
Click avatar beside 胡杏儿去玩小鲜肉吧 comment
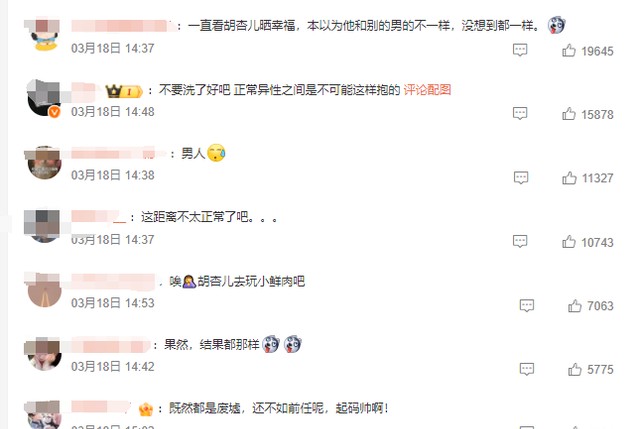pos(44,290)
